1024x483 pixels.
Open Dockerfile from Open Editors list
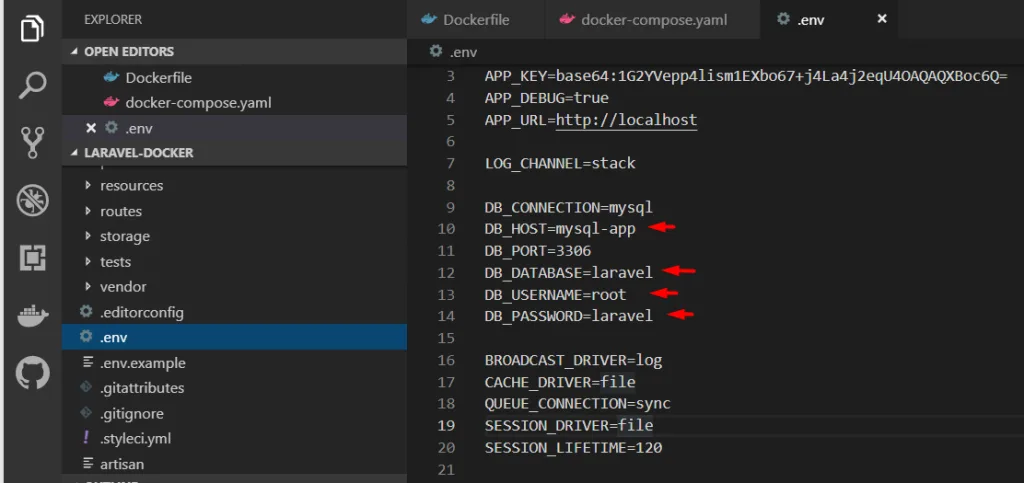coord(234,78)
